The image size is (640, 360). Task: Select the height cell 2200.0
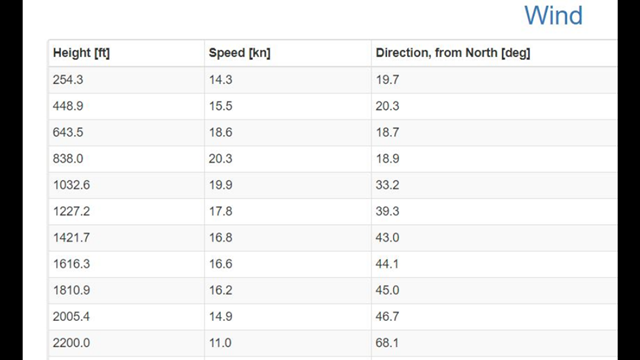coord(71,343)
